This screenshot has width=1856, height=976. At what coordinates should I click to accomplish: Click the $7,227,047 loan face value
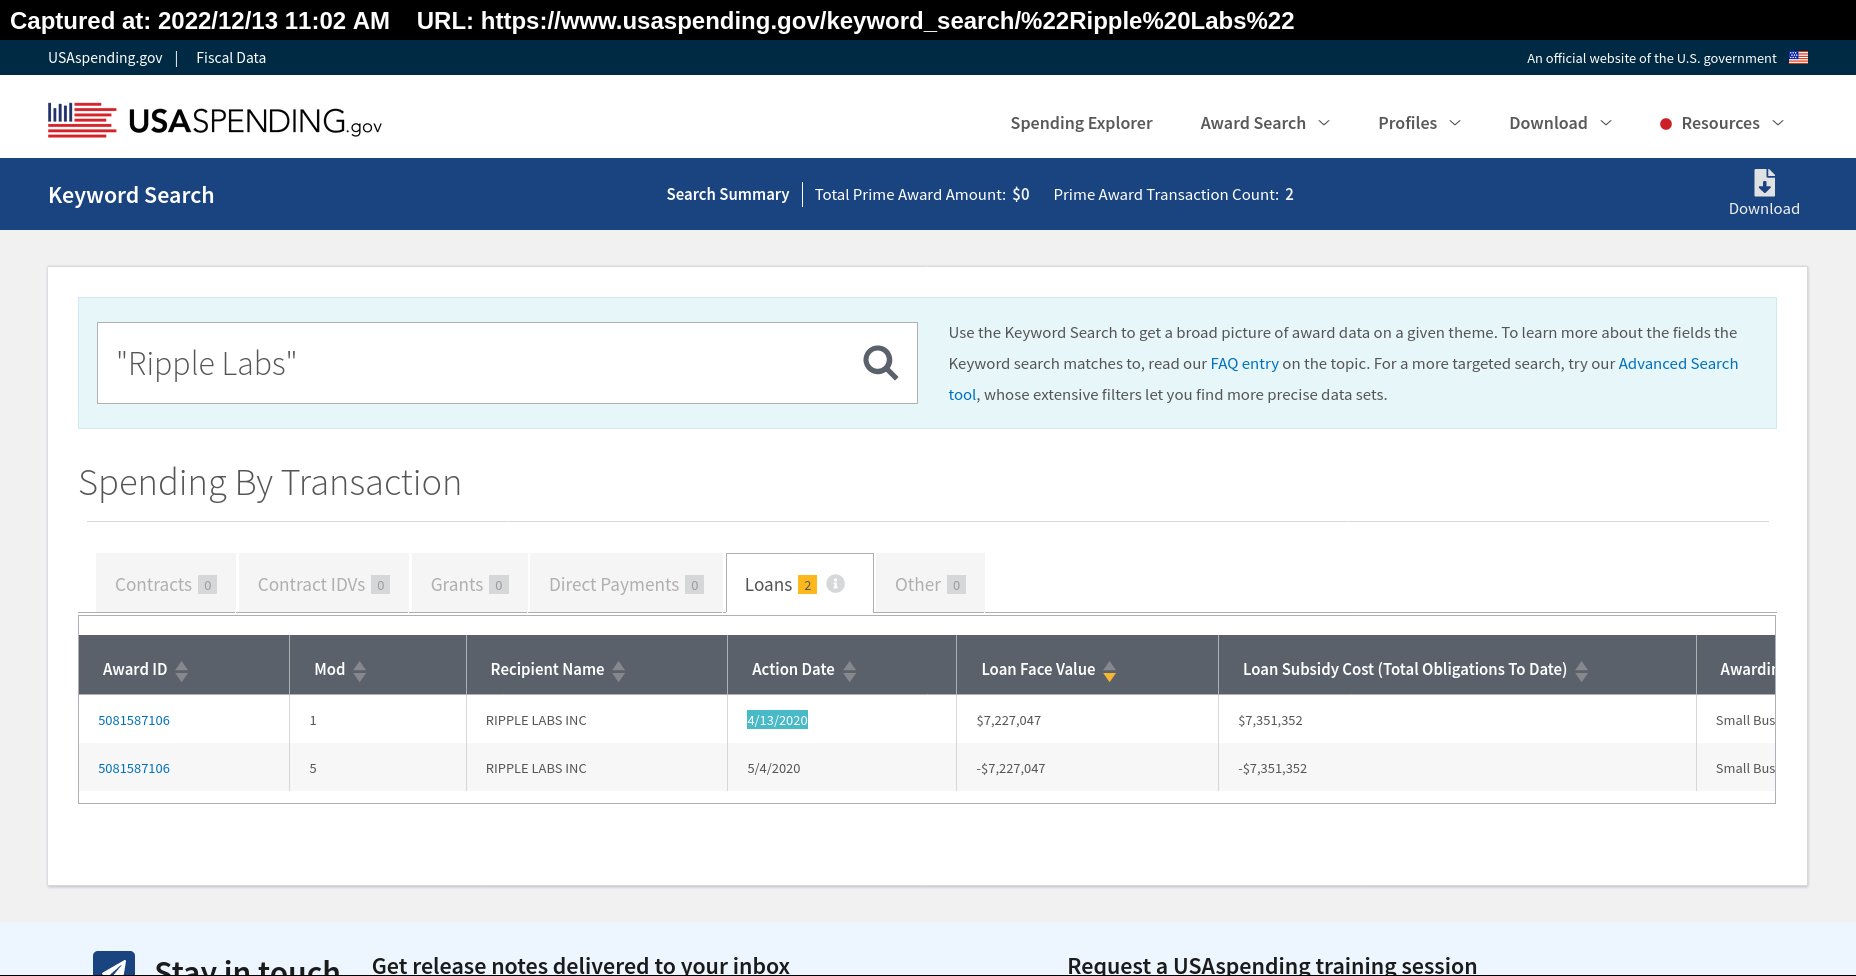[x=1009, y=720]
